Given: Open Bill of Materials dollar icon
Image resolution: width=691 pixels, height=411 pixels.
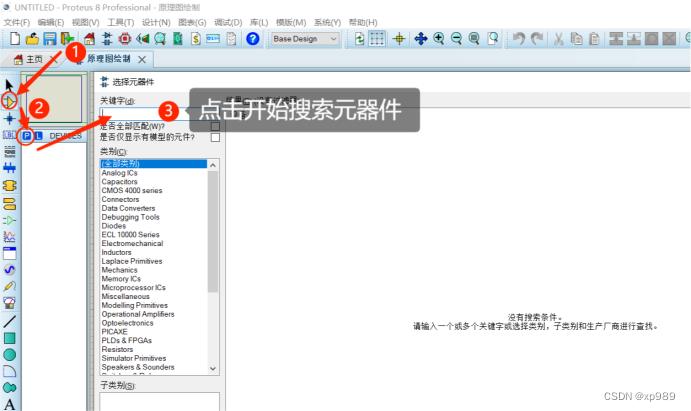Looking at the screenshot, I should click(196, 39).
